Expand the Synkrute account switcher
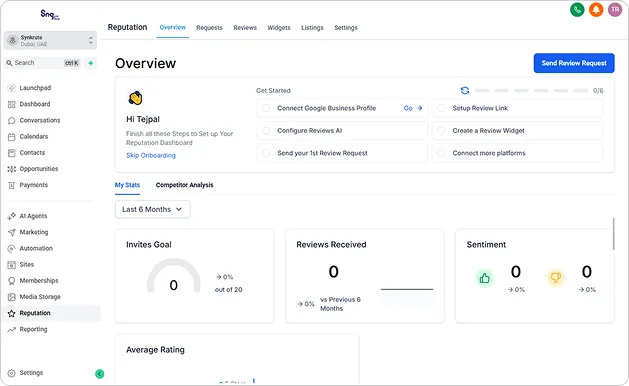This screenshot has height=386, width=629. pos(50,41)
